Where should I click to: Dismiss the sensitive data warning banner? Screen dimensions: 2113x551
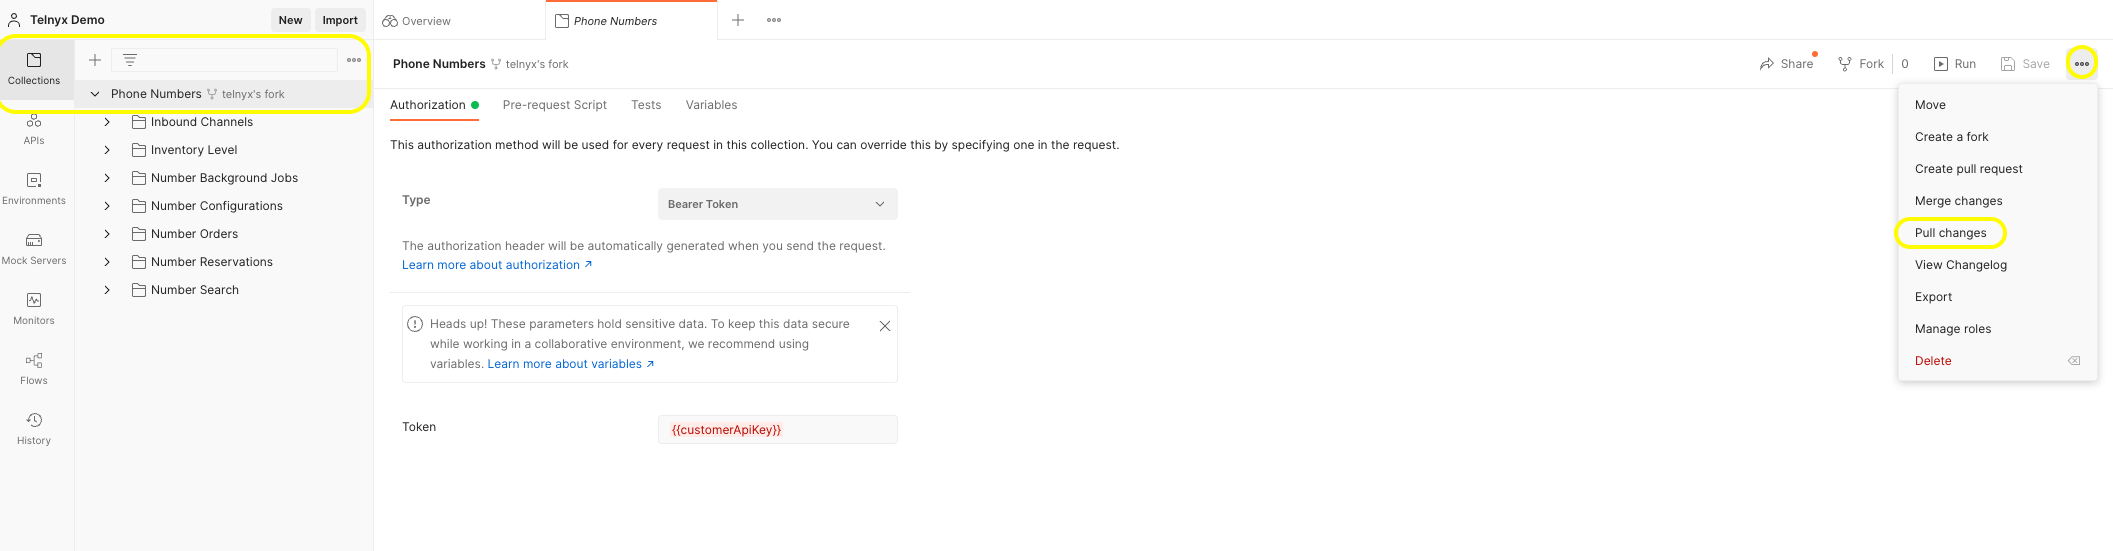pyautogui.click(x=884, y=326)
